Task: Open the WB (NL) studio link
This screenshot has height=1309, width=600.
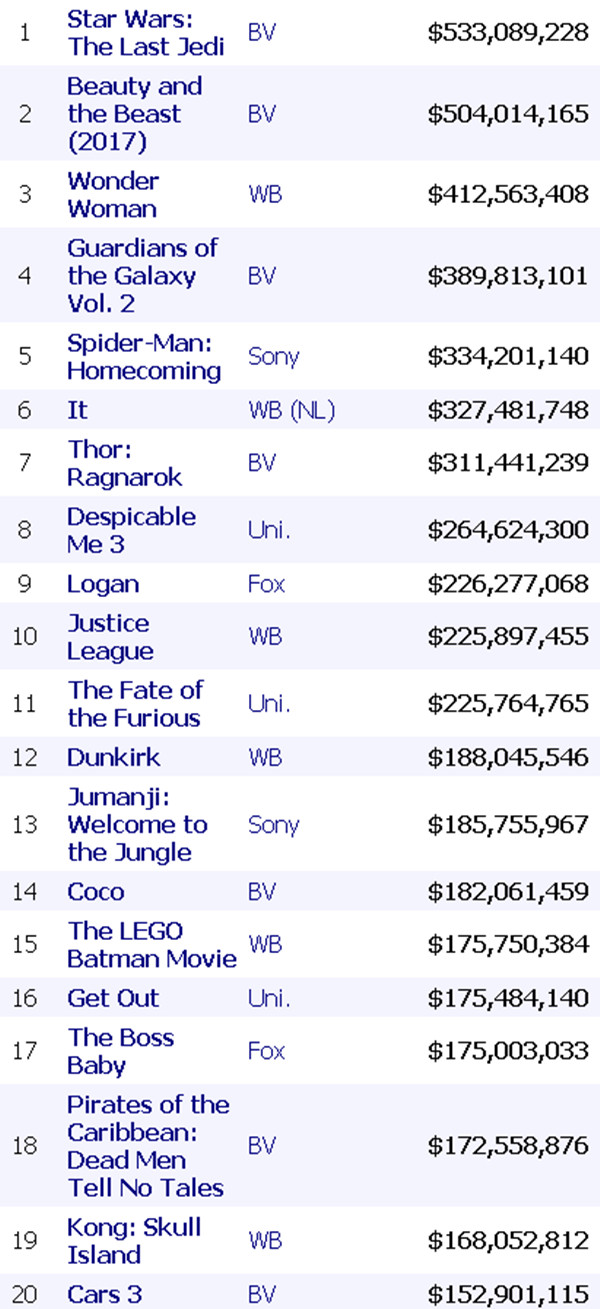Action: [290, 410]
